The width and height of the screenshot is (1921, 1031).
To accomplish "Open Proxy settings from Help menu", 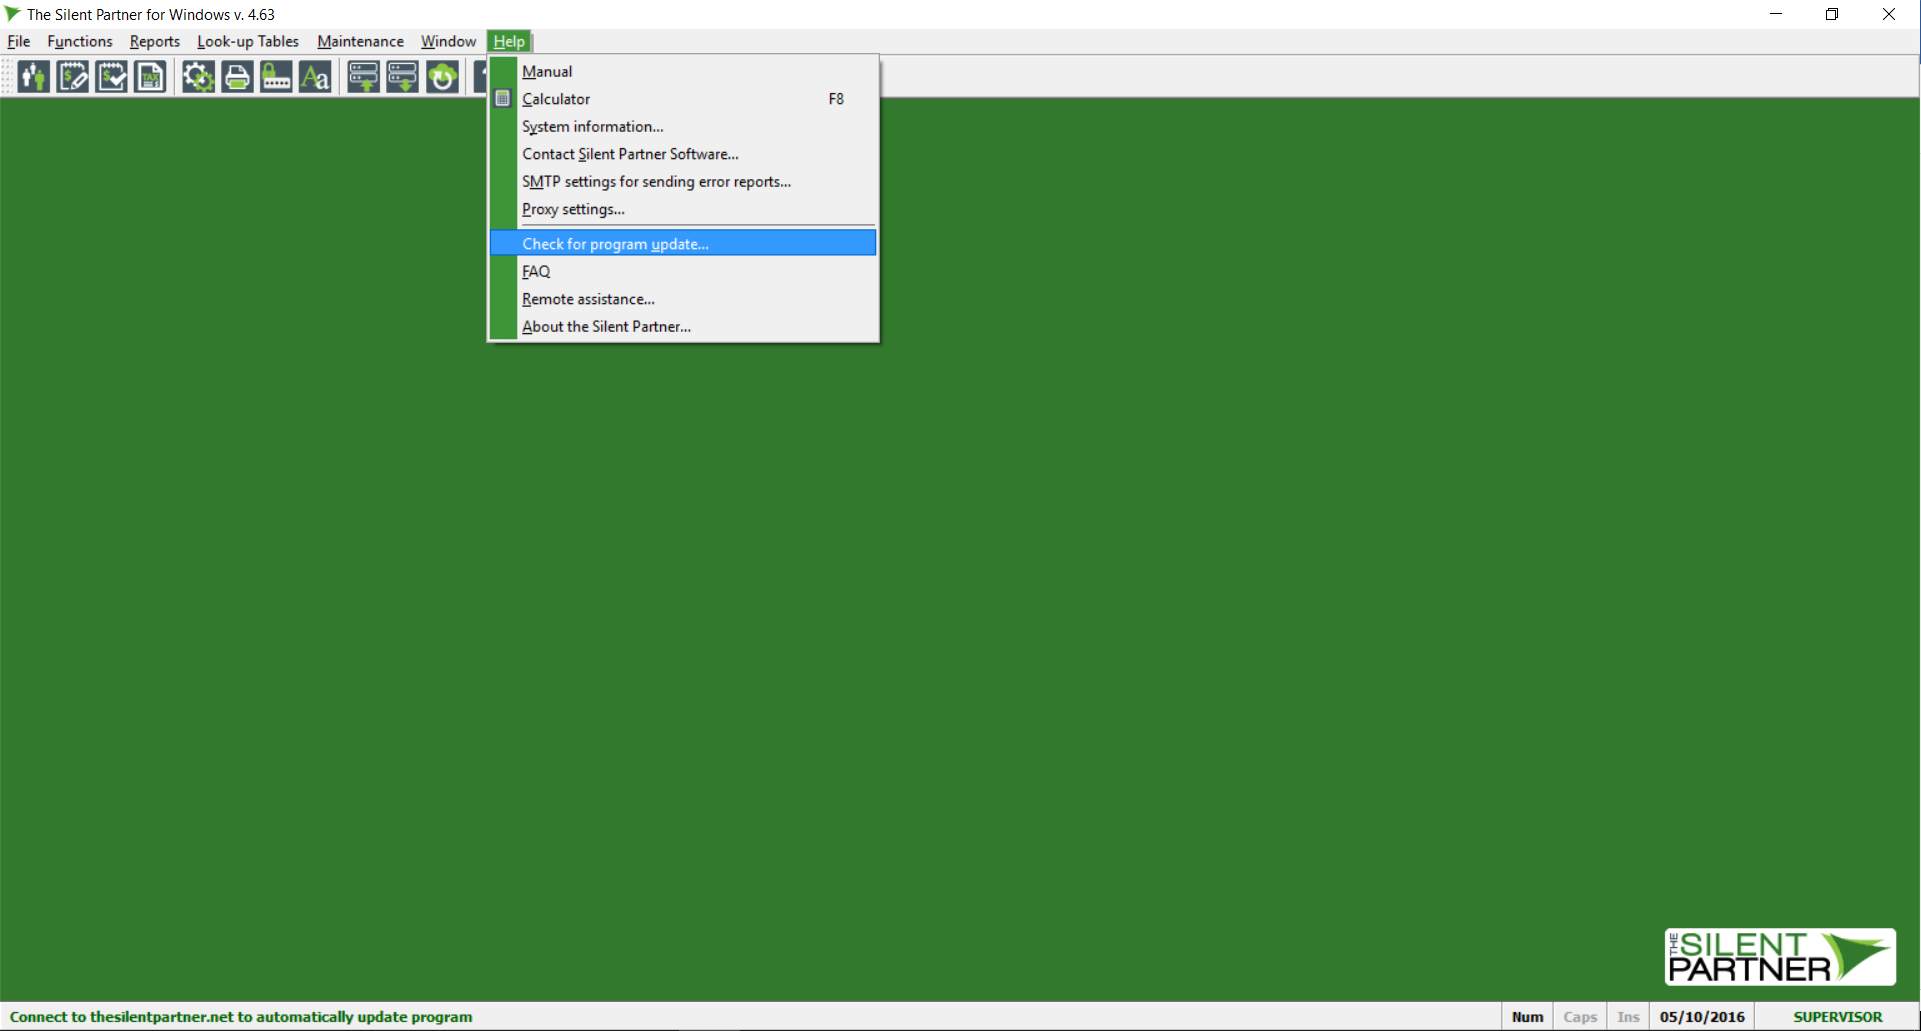I will tap(683, 209).
